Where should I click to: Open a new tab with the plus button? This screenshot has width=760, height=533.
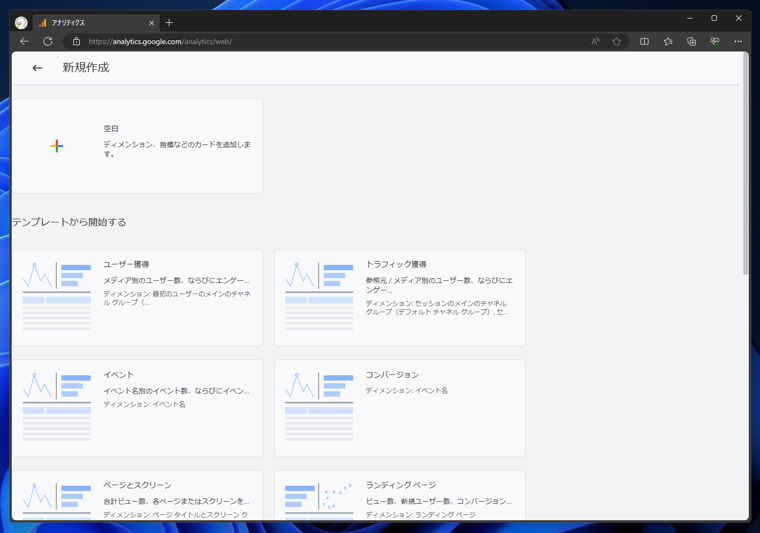point(169,23)
